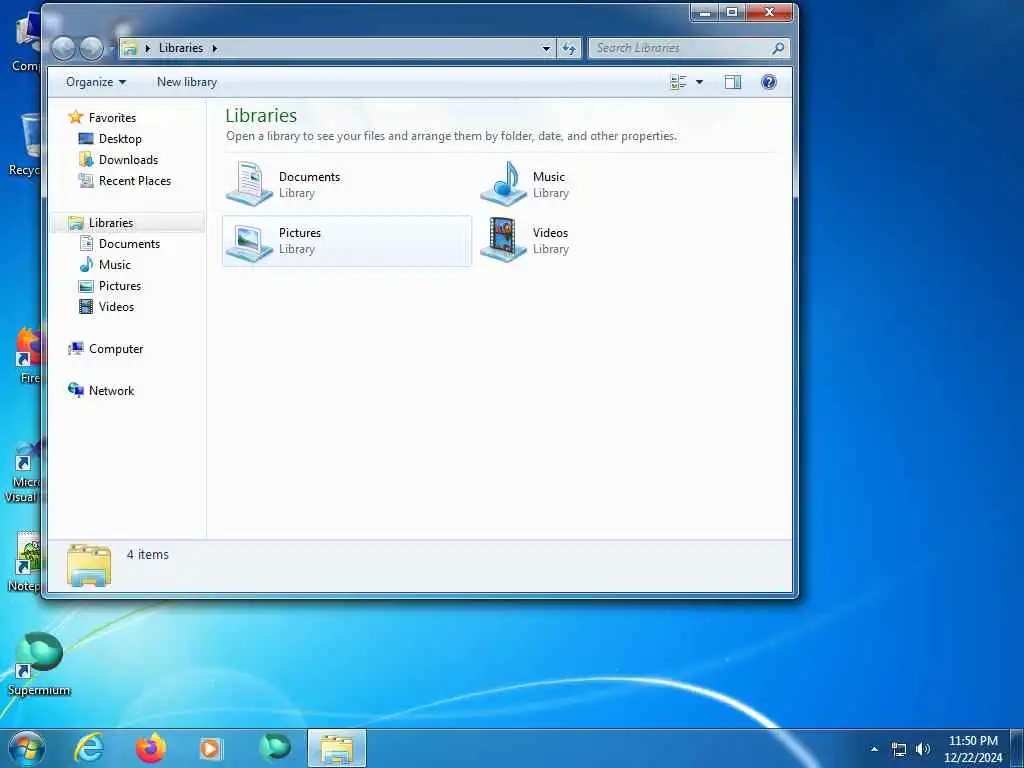Viewport: 1024px width, 768px height.
Task: Open the Music library icon in main pane
Action: pyautogui.click(x=503, y=184)
